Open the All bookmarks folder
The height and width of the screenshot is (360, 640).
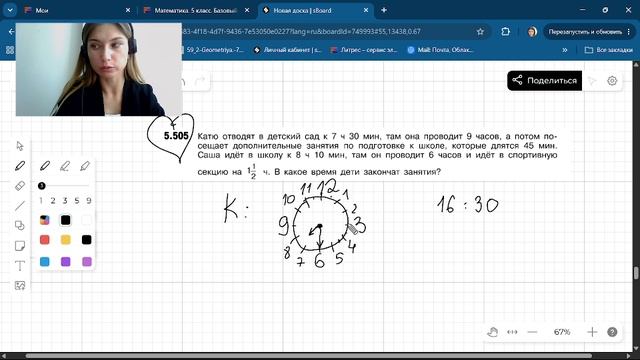(x=609, y=50)
